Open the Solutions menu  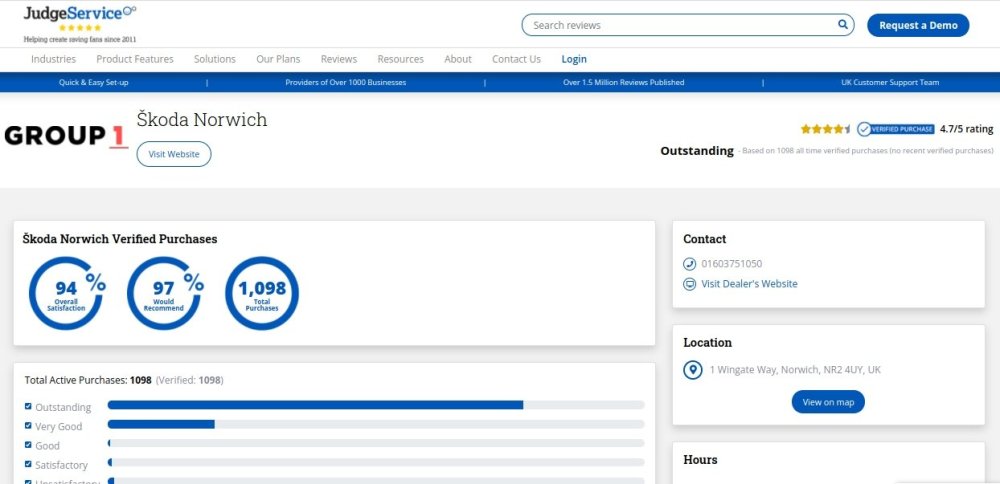point(215,59)
